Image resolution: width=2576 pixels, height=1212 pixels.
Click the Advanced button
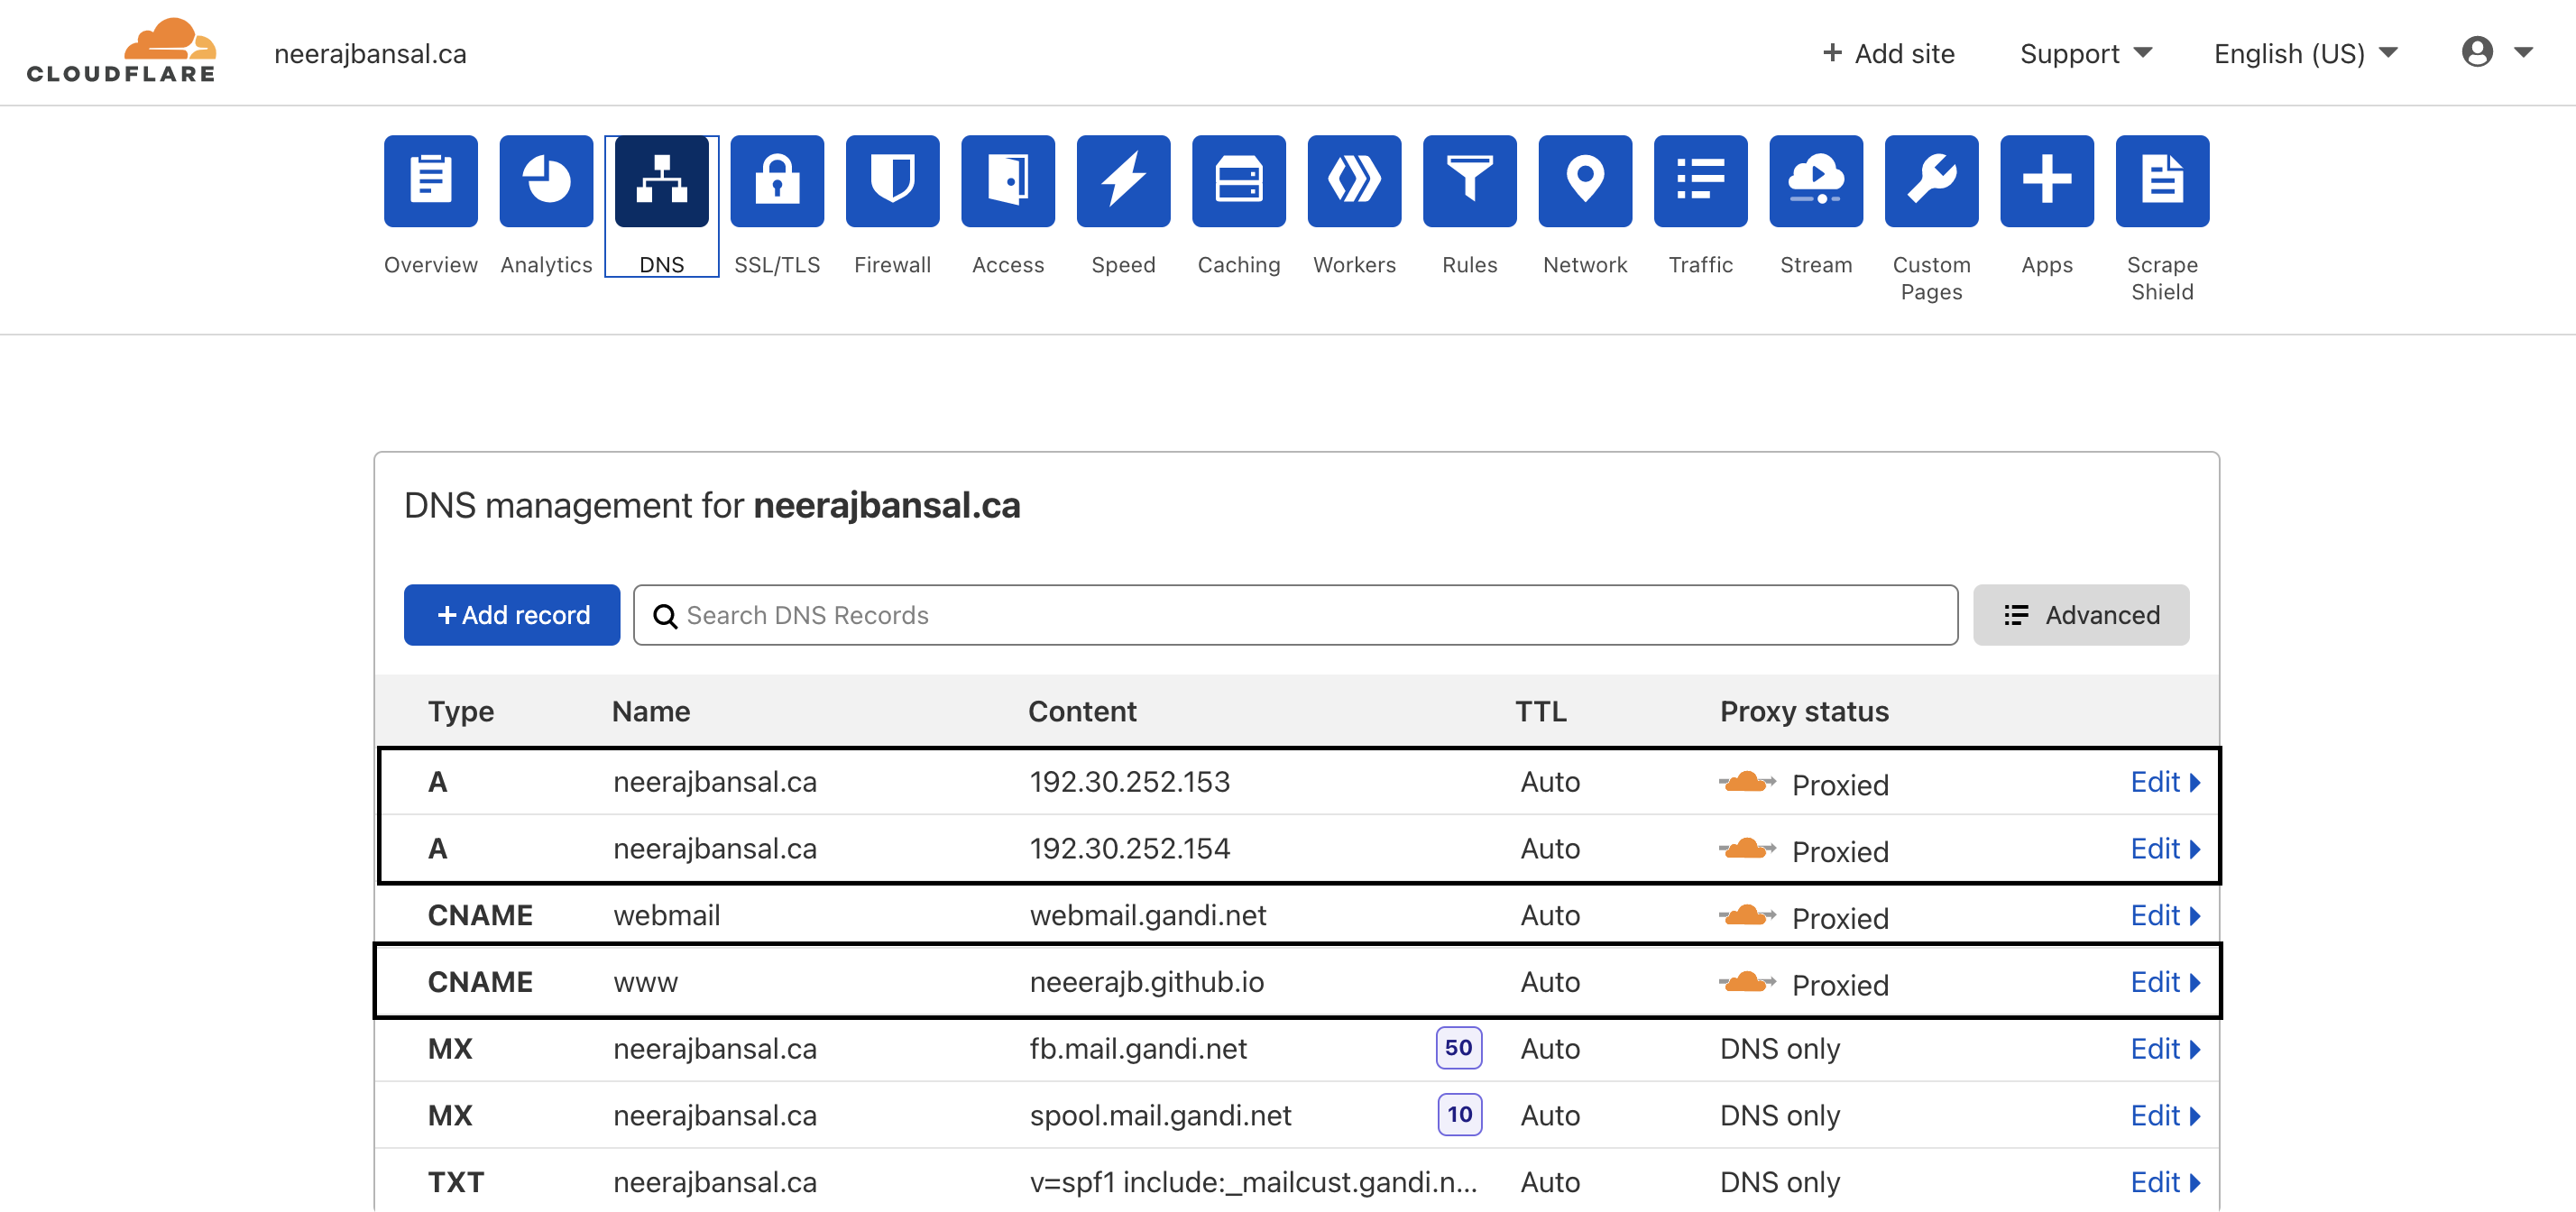pyautogui.click(x=2081, y=615)
